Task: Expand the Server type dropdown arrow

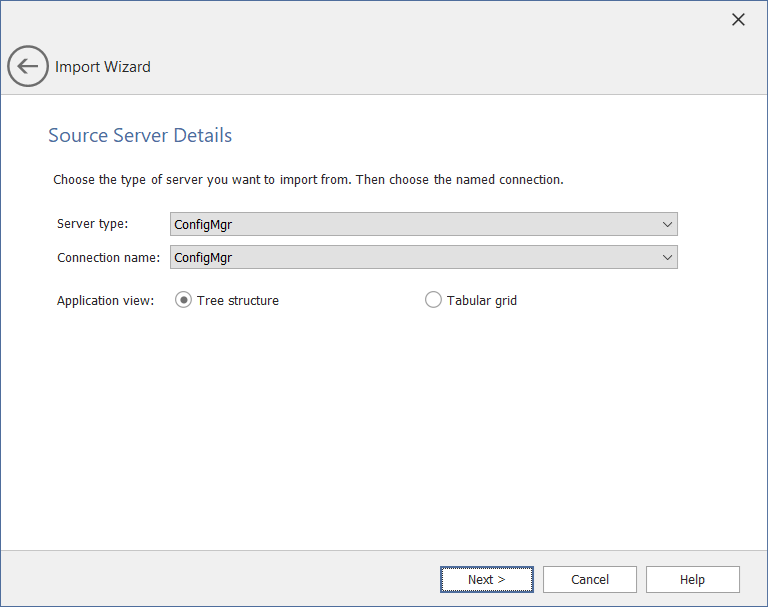Action: [667, 224]
